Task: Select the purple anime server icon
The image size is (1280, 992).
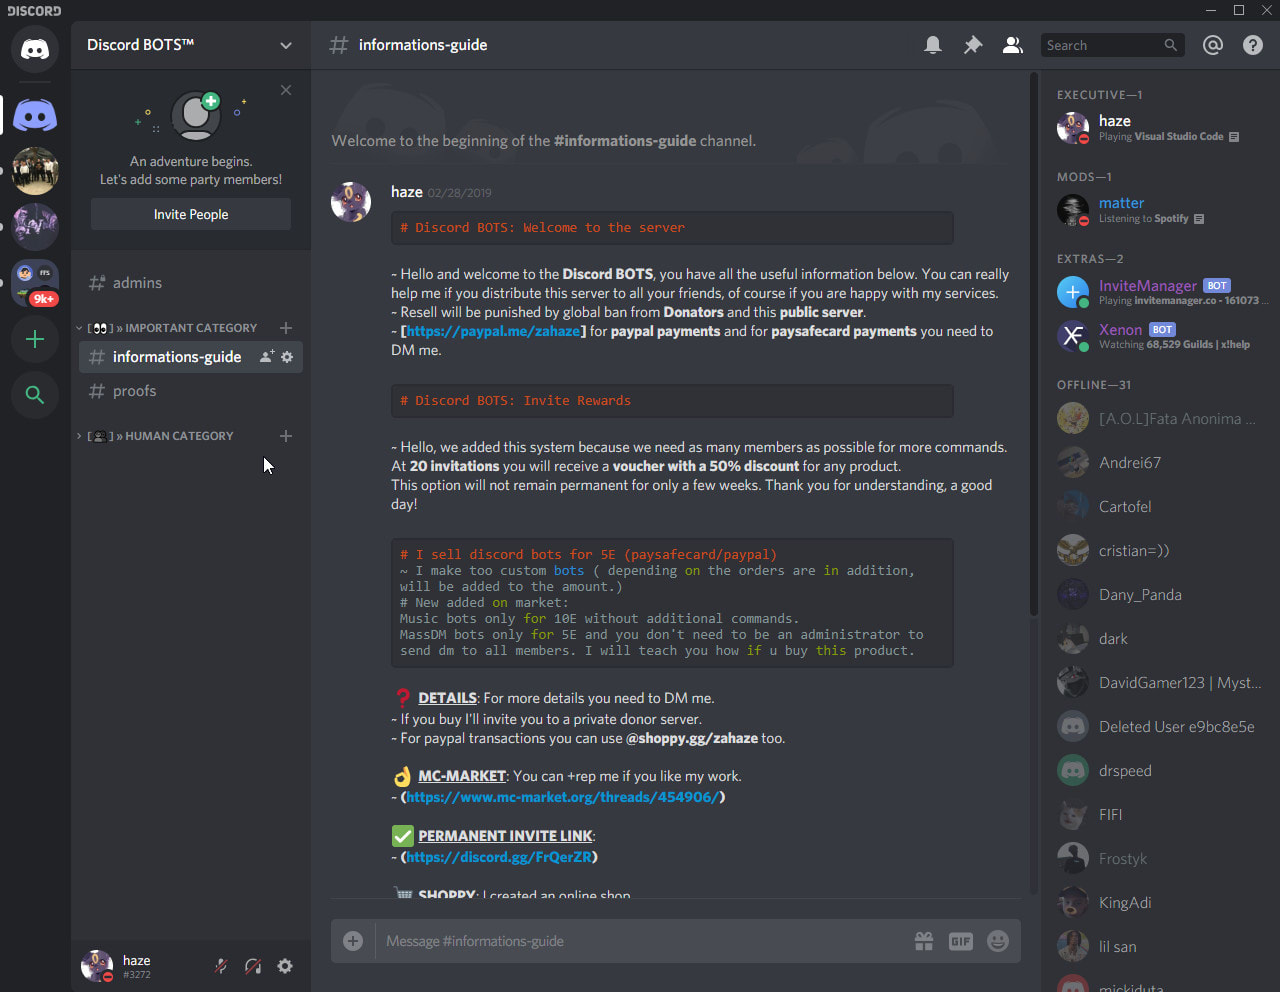Action: tap(35, 227)
